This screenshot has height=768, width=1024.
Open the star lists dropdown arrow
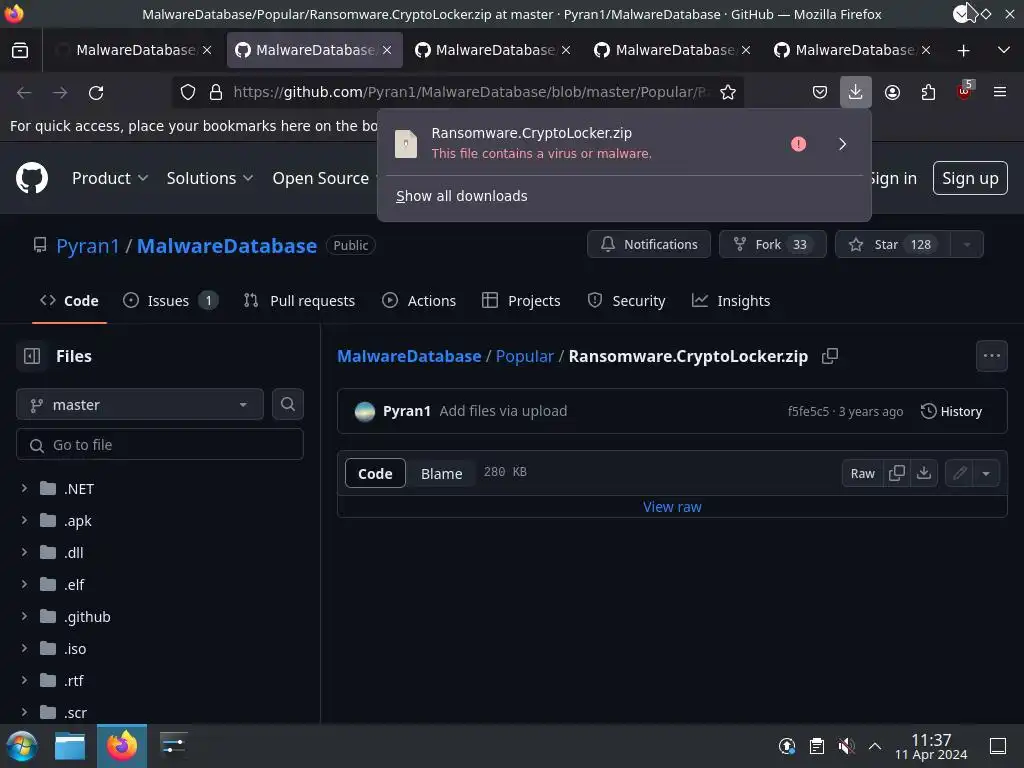tap(967, 244)
